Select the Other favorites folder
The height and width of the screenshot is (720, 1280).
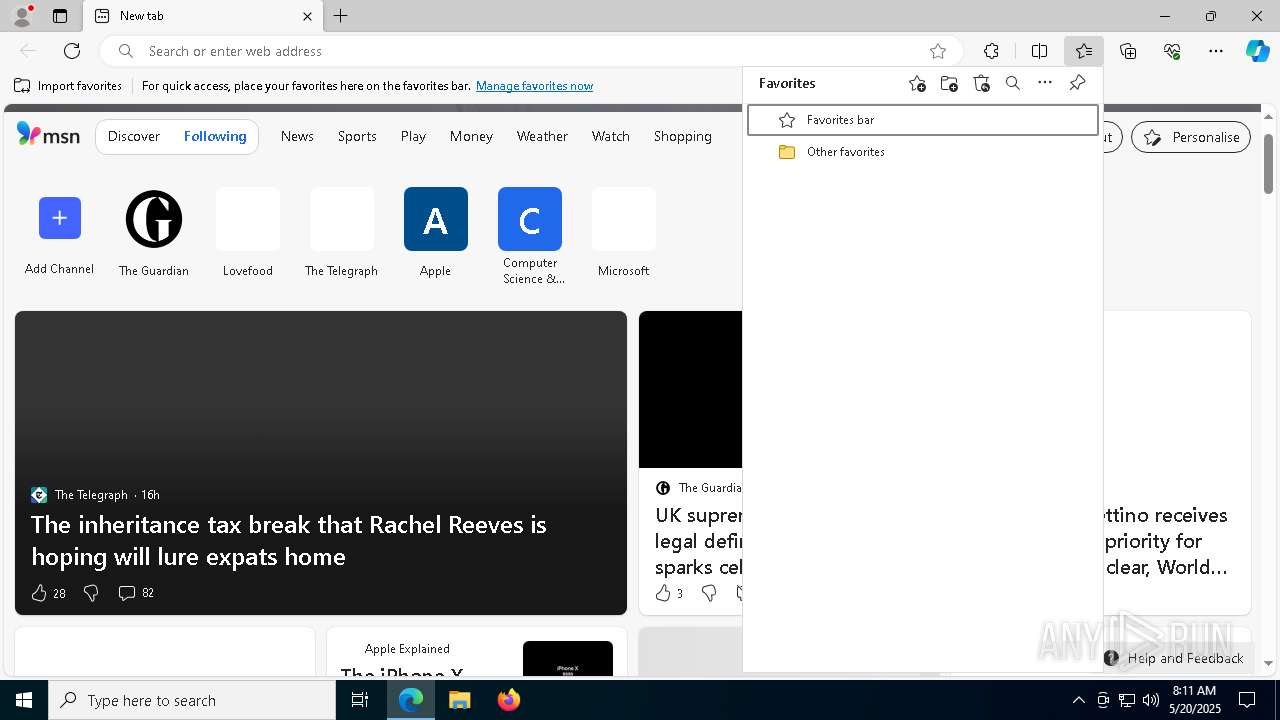point(922,152)
